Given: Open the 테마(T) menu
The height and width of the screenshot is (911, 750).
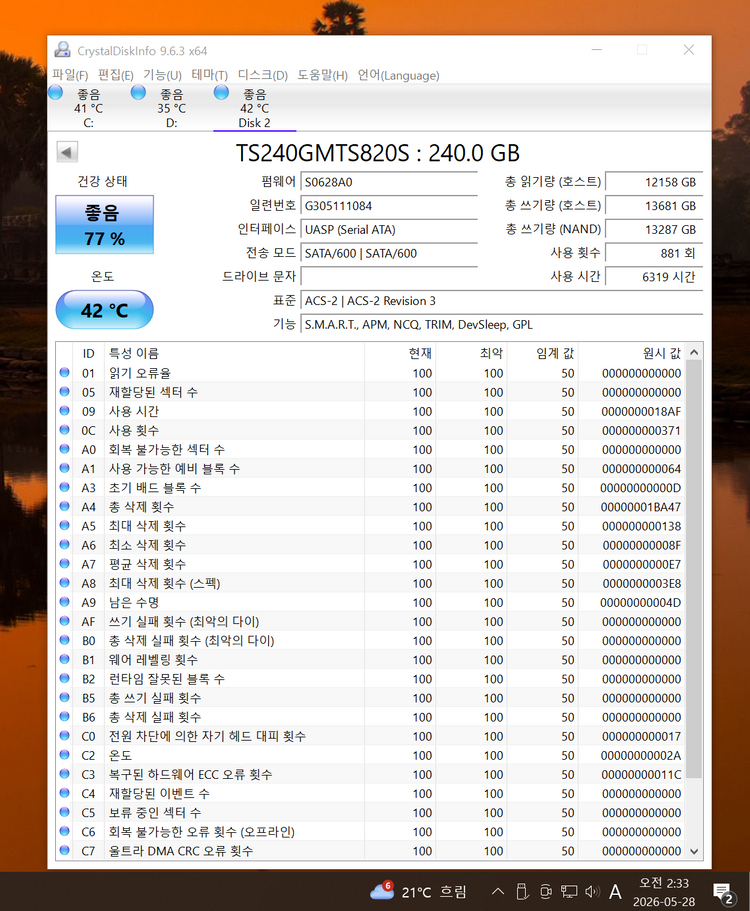Looking at the screenshot, I should point(209,76).
